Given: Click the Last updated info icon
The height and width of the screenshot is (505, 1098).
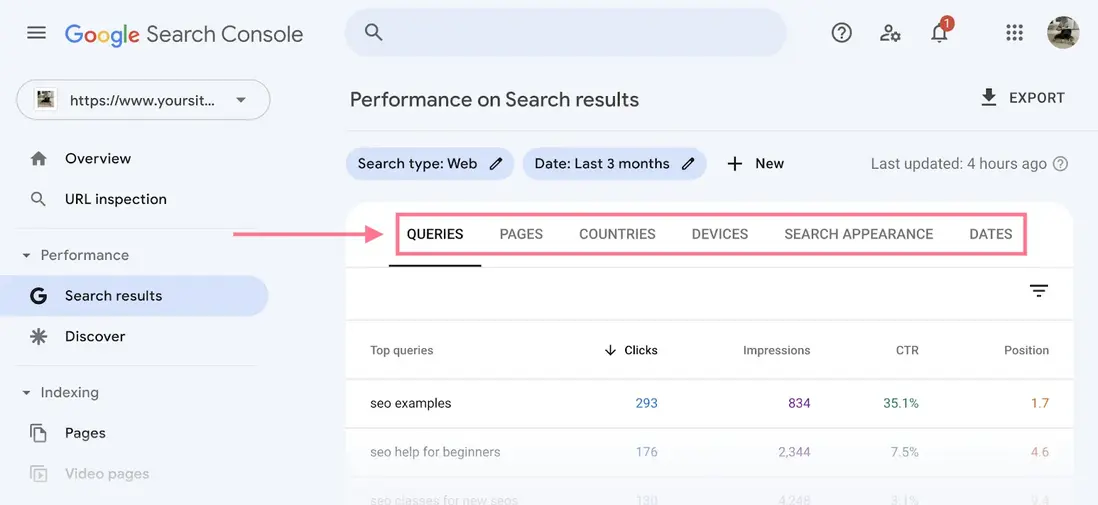Looking at the screenshot, I should tap(1061, 164).
